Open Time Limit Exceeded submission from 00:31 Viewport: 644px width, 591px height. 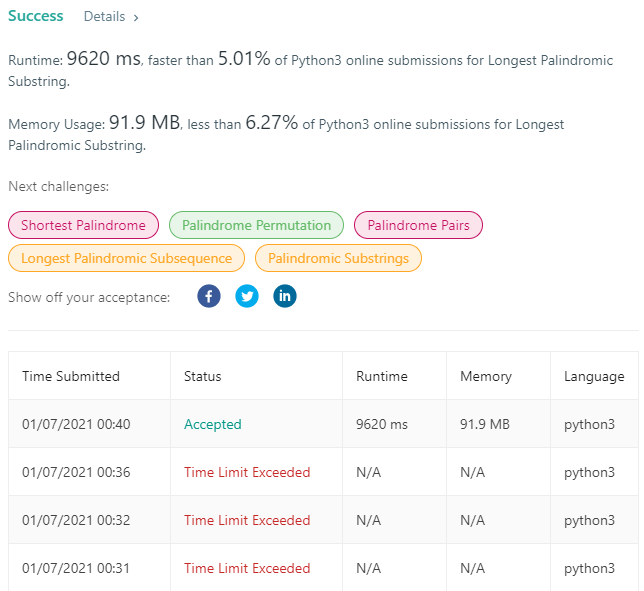(x=247, y=568)
